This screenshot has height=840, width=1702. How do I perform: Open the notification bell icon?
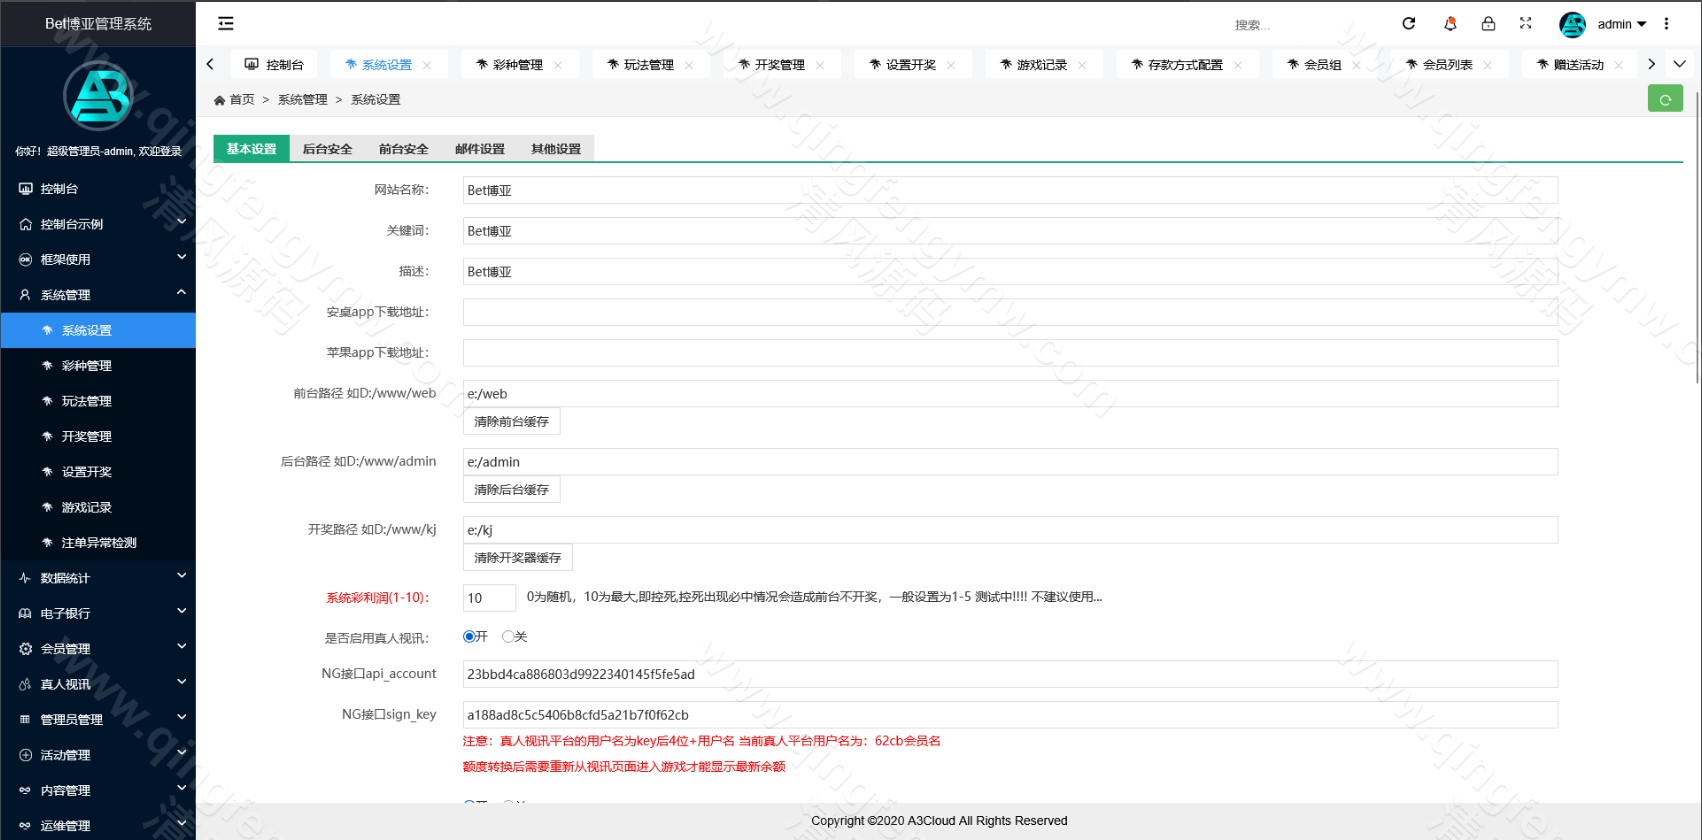click(1450, 24)
